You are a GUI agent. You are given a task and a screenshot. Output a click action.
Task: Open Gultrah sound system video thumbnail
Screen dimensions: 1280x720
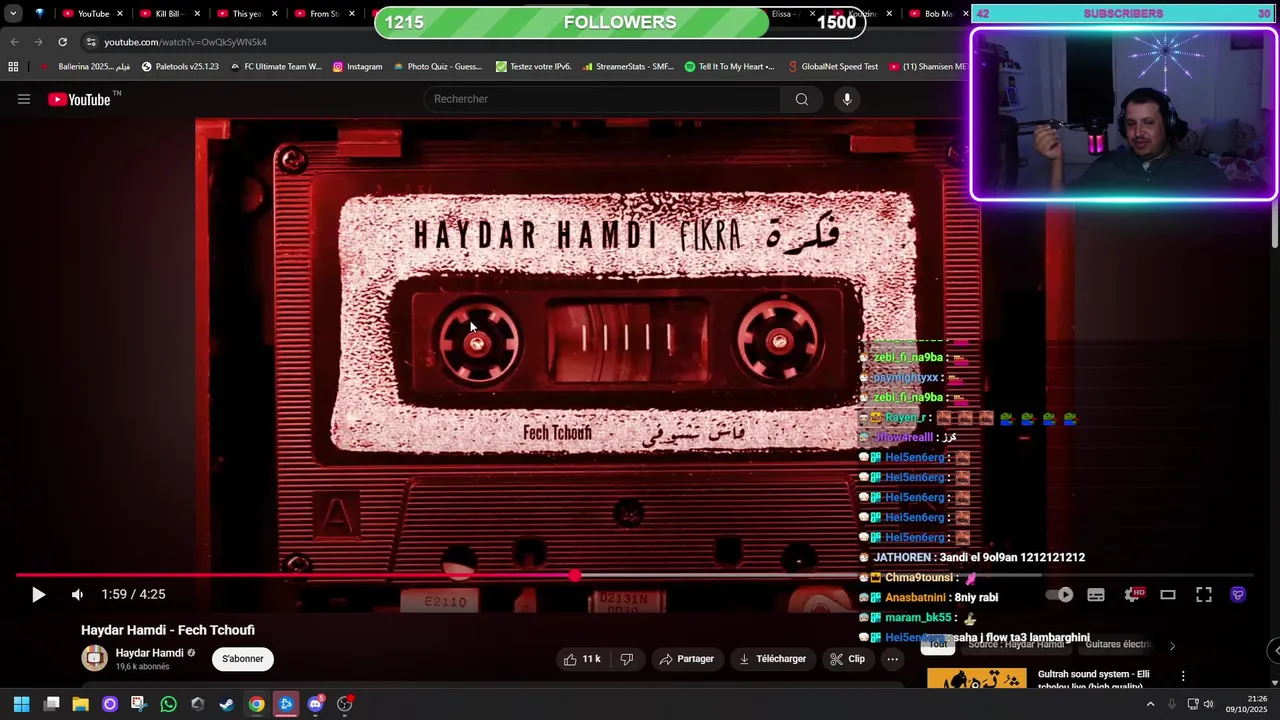977,679
